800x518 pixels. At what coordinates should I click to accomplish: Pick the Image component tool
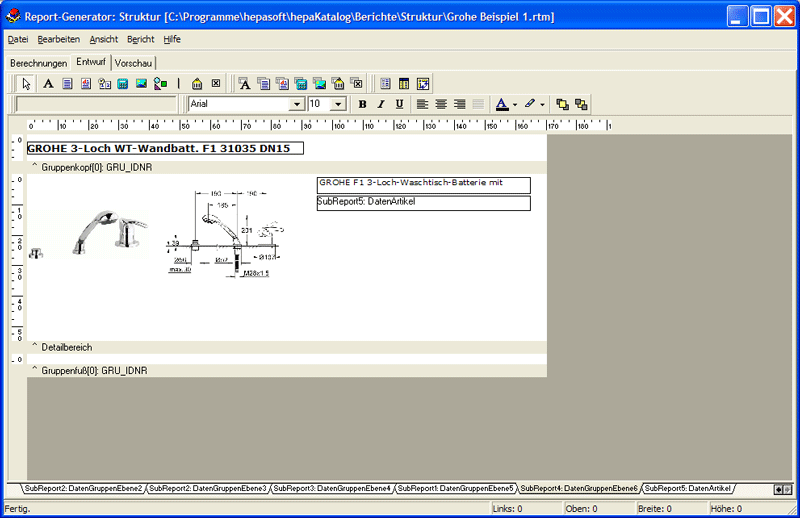click(x=141, y=84)
